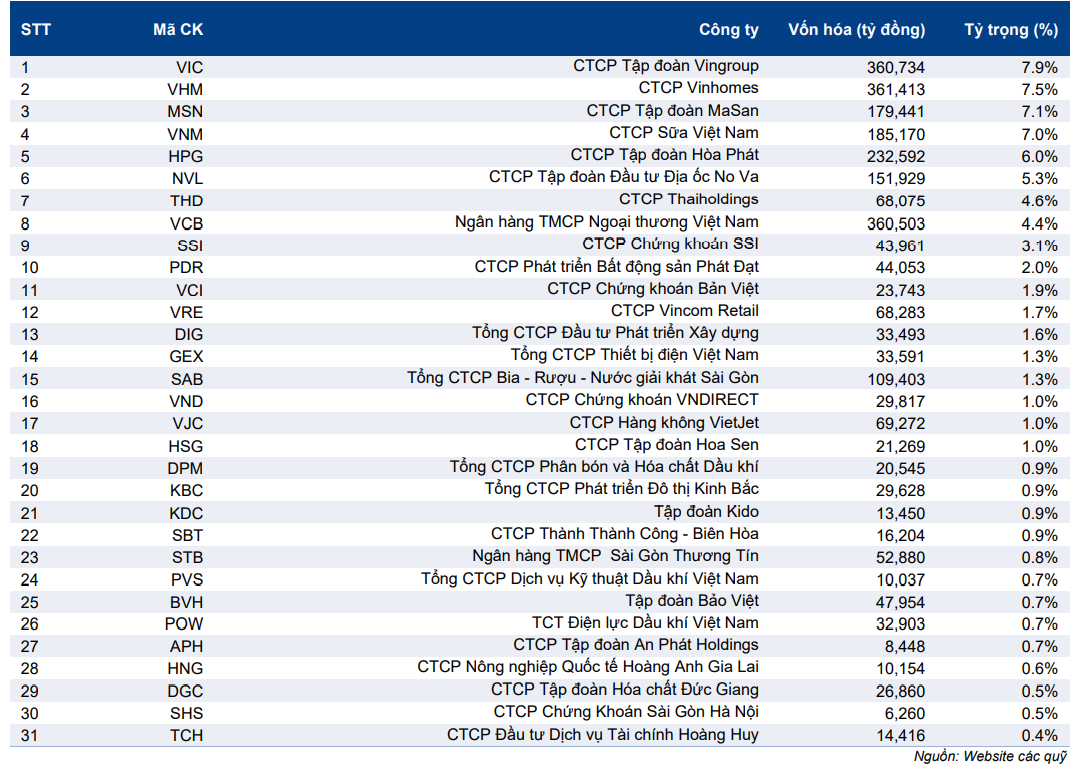Select ticker code MSN
The width and height of the screenshot is (1091, 775).
click(185, 112)
